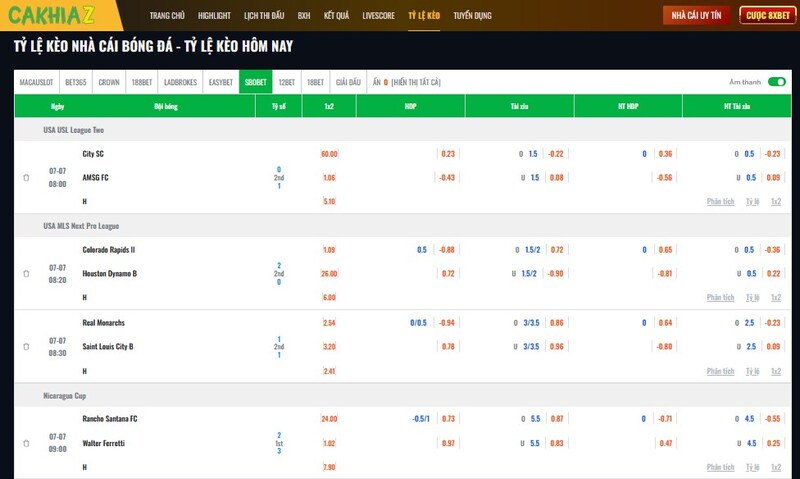Screen dimensions: 800x479
Task: Click the CAKHIAZ logo
Action: coord(51,15)
